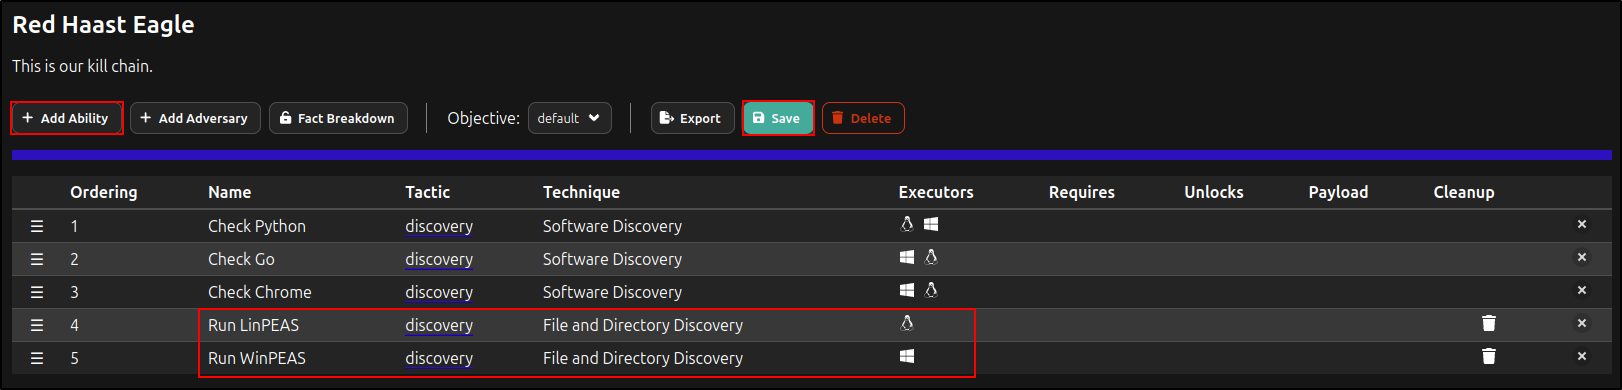This screenshot has width=1622, height=390.
Task: Click the Requires column header
Action: tap(1082, 192)
